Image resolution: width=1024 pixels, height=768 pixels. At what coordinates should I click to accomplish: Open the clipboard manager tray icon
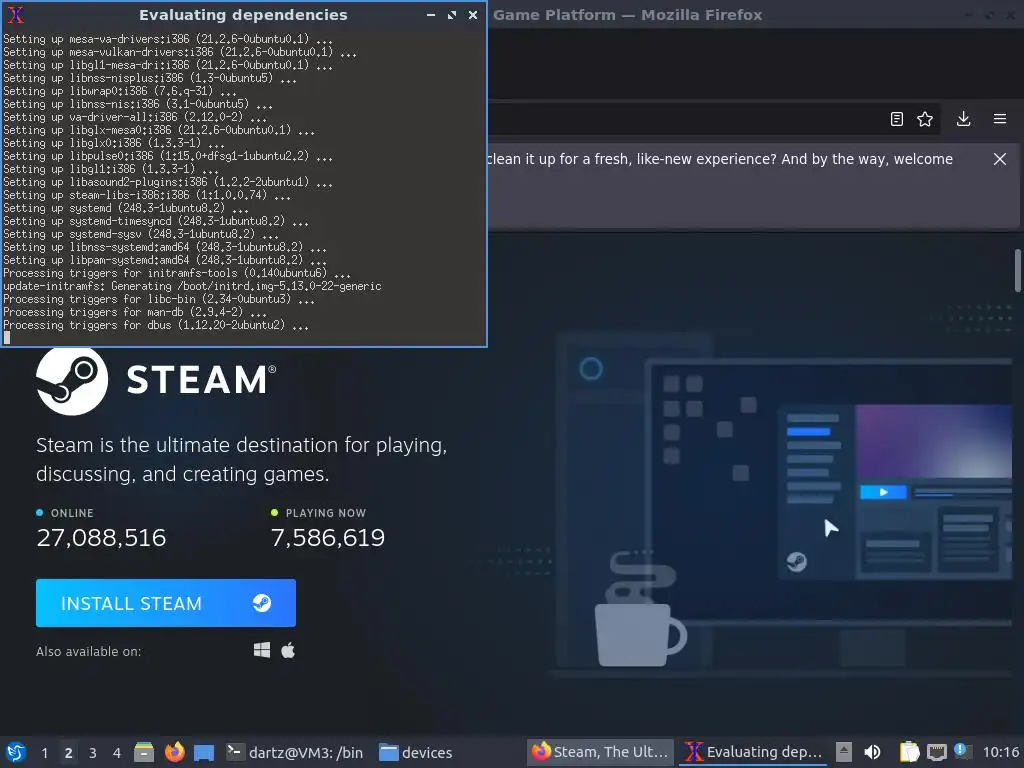pyautogui.click(x=909, y=752)
